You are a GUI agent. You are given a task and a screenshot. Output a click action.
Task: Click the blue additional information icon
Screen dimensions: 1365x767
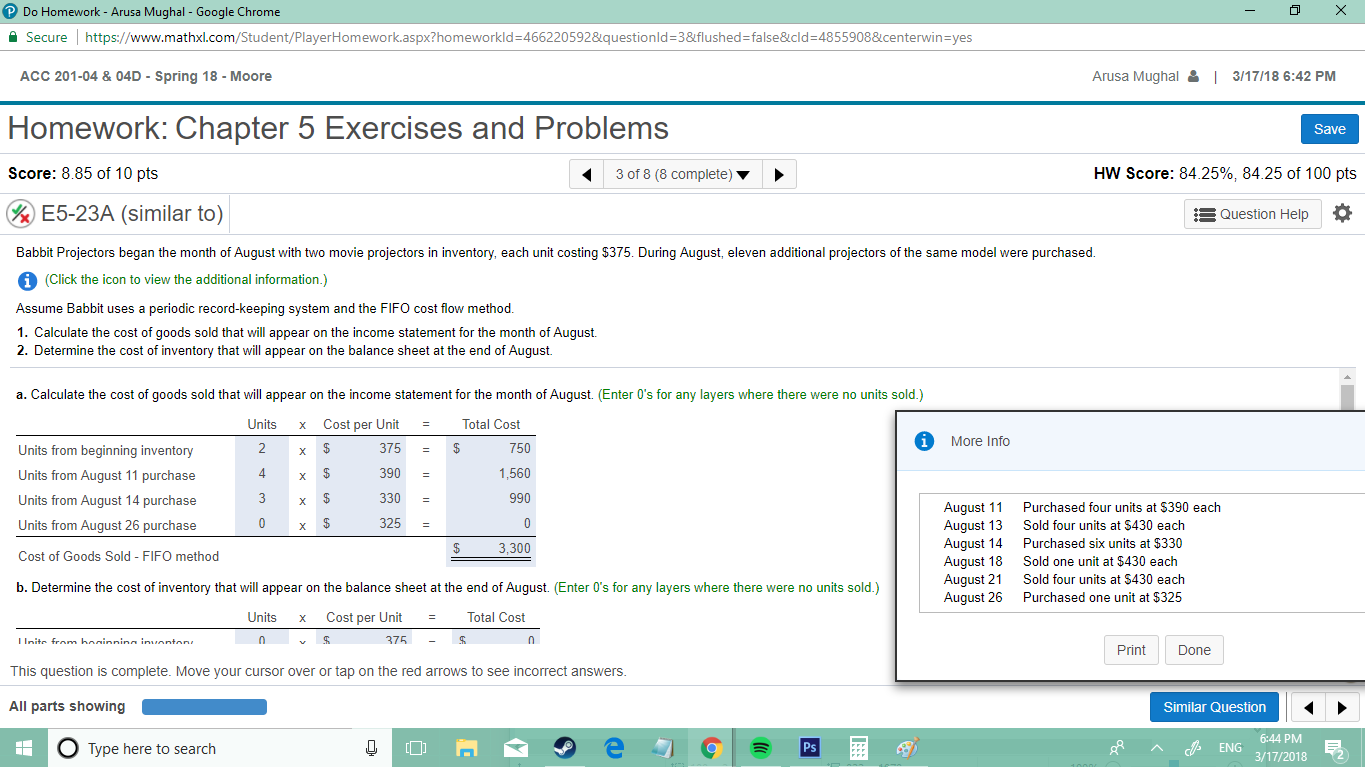coord(26,280)
